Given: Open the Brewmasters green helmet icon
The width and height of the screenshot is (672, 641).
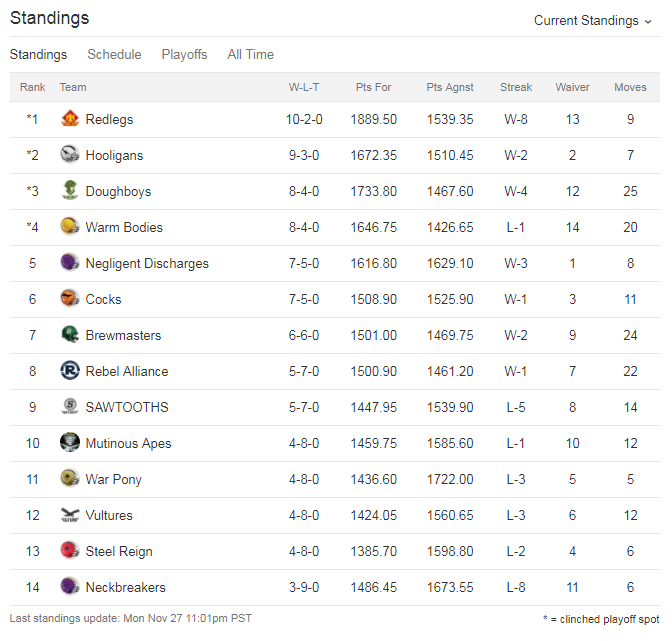Looking at the screenshot, I should point(70,335).
